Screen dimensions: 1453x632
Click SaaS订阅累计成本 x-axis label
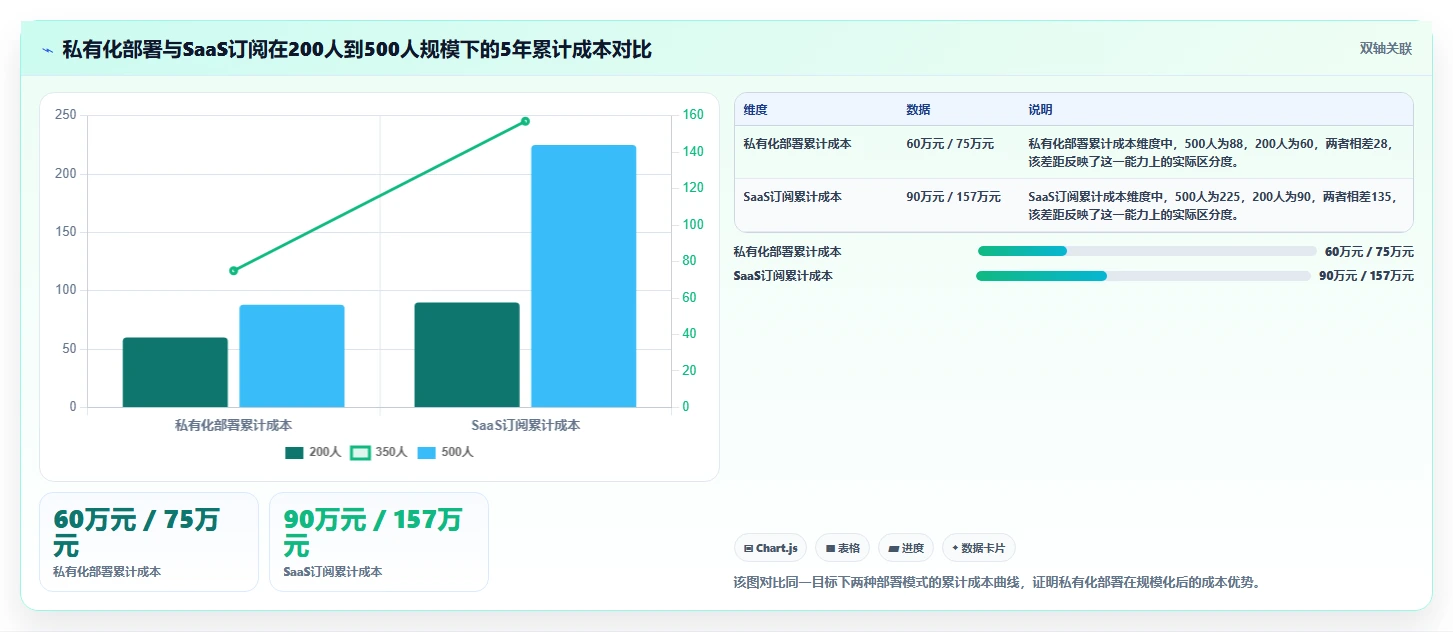[x=526, y=425]
